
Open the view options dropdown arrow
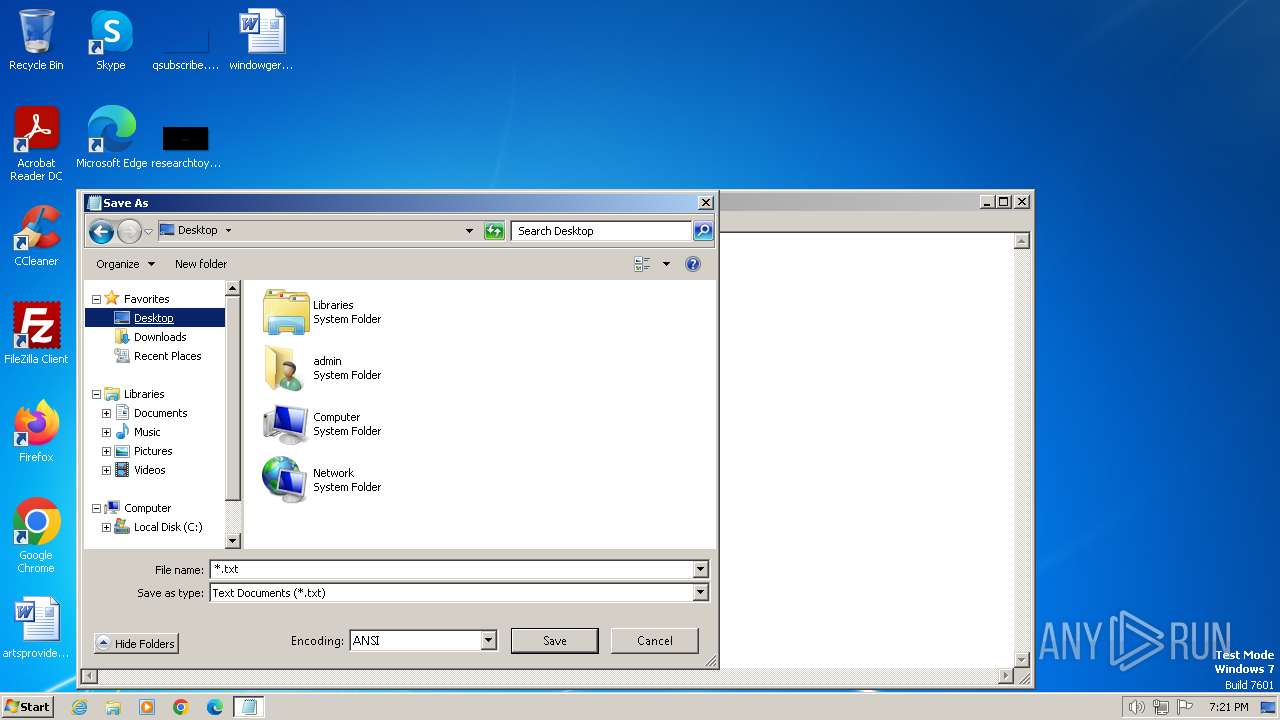click(x=666, y=264)
